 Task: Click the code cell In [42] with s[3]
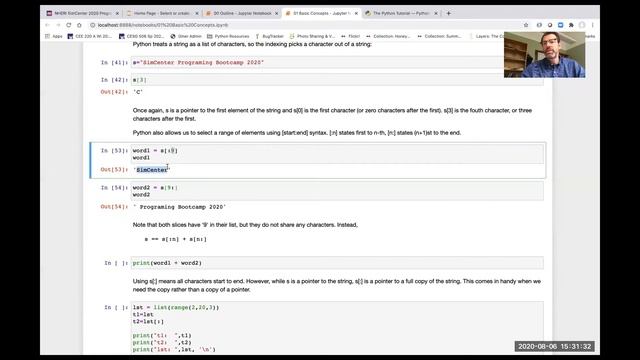click(337, 80)
